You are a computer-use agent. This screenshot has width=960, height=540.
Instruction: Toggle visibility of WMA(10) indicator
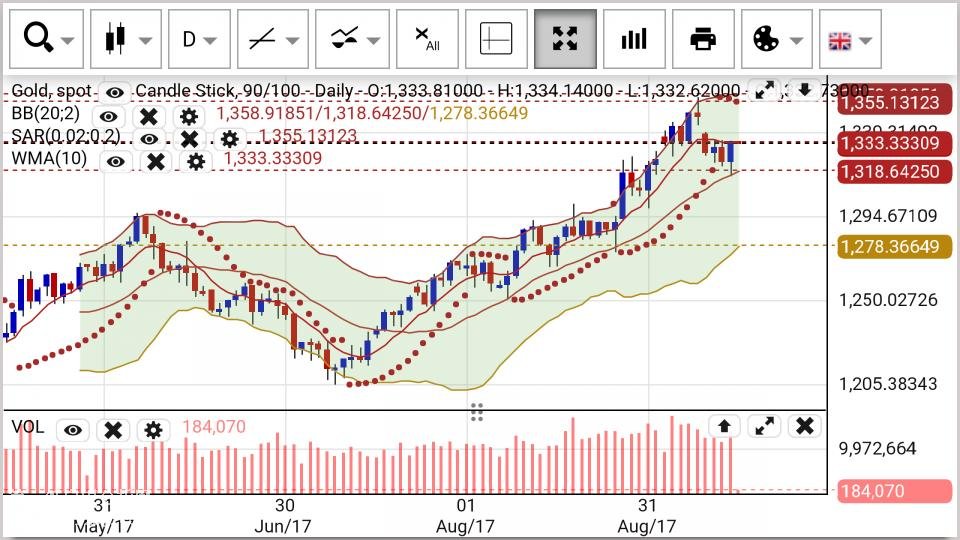coord(116,162)
